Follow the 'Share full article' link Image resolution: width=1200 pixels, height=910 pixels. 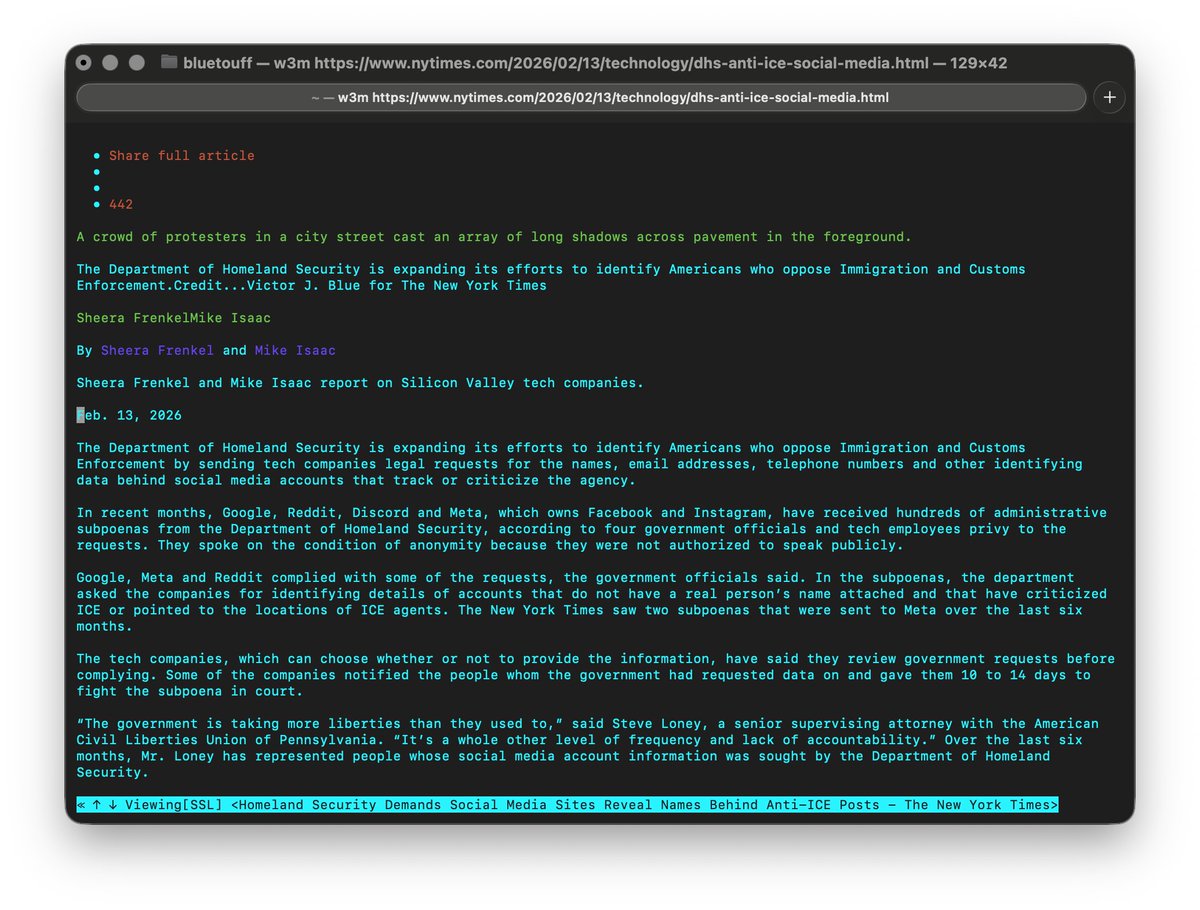[182, 156]
